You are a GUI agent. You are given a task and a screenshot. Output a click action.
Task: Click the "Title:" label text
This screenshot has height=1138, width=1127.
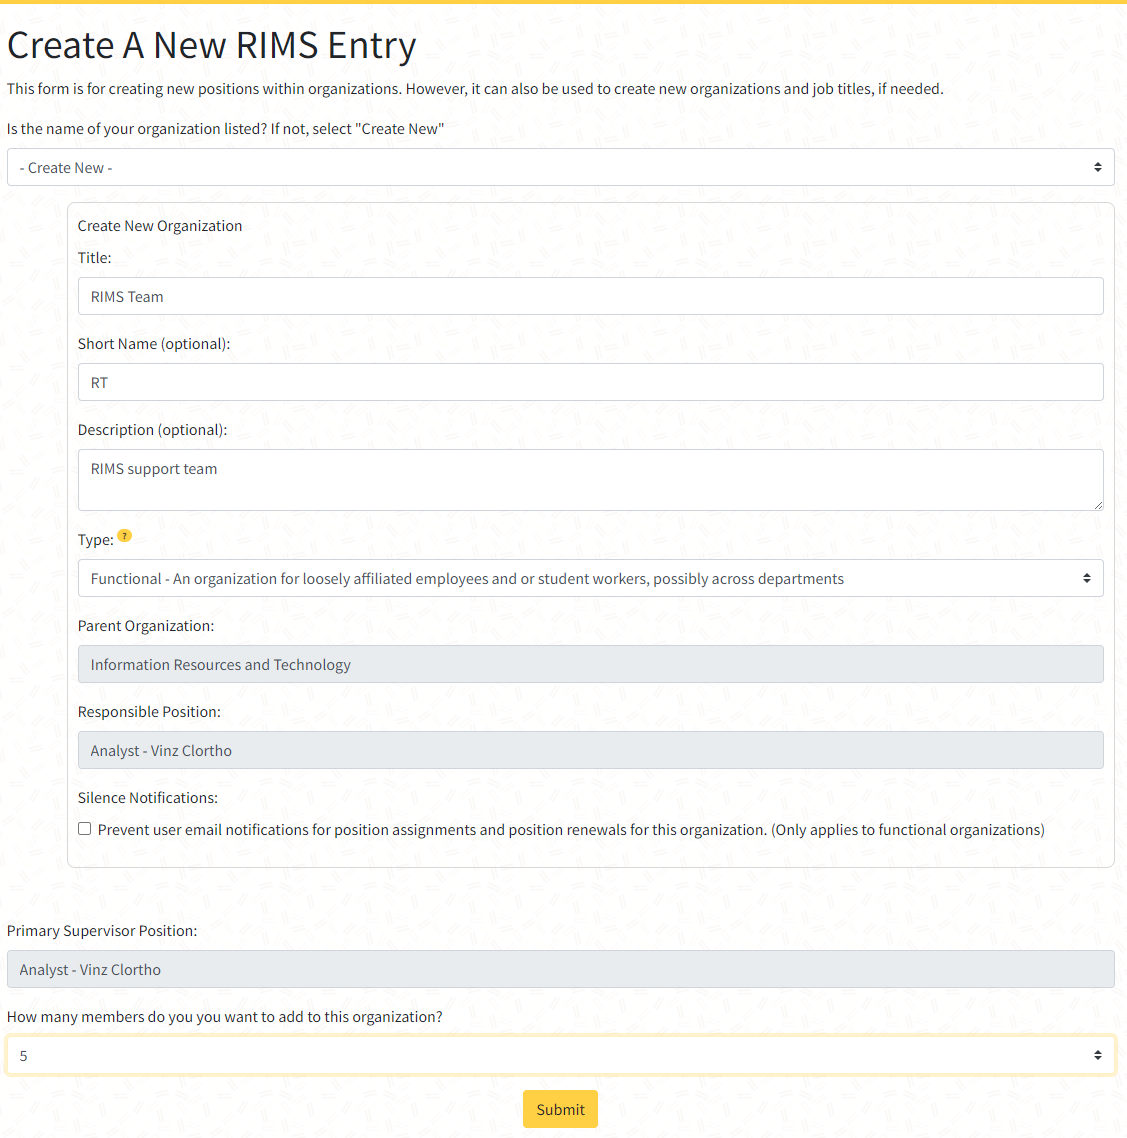[95, 258]
